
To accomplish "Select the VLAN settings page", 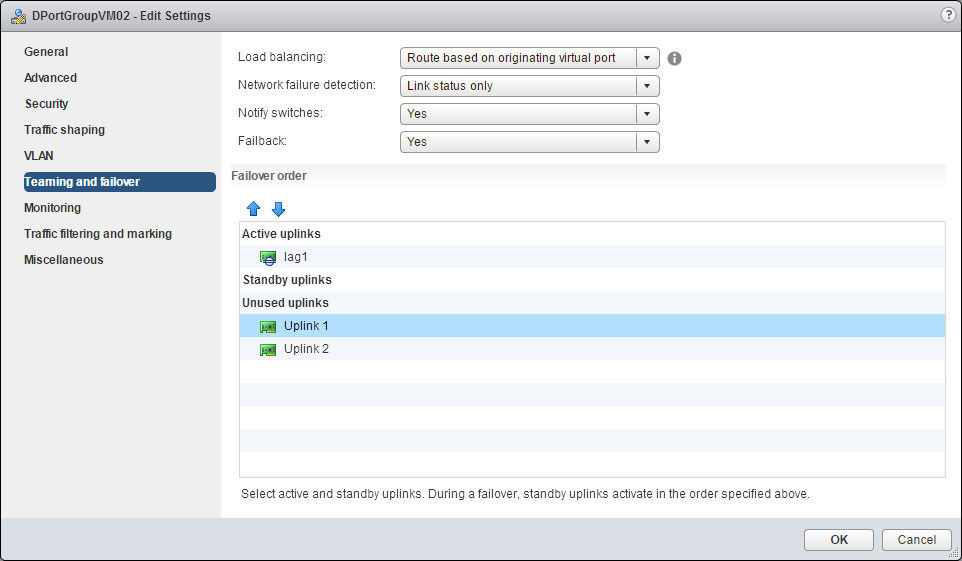I will click(x=39, y=156).
